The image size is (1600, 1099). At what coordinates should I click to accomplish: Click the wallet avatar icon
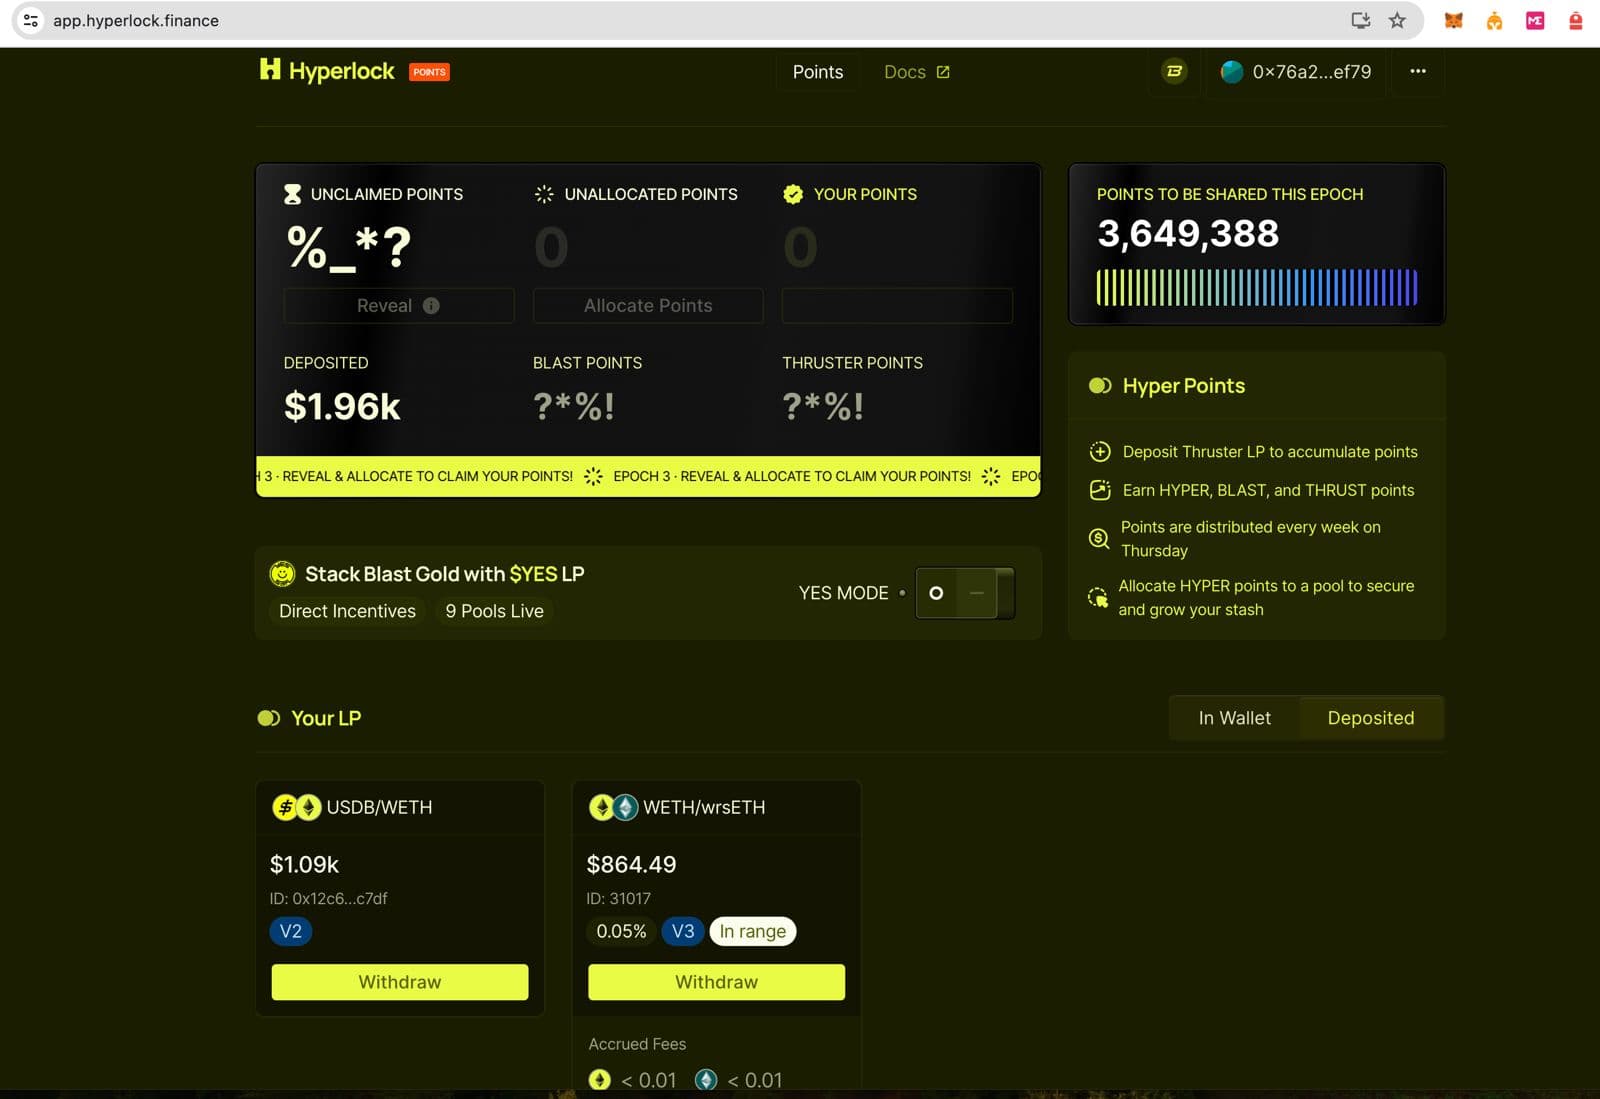coord(1232,71)
